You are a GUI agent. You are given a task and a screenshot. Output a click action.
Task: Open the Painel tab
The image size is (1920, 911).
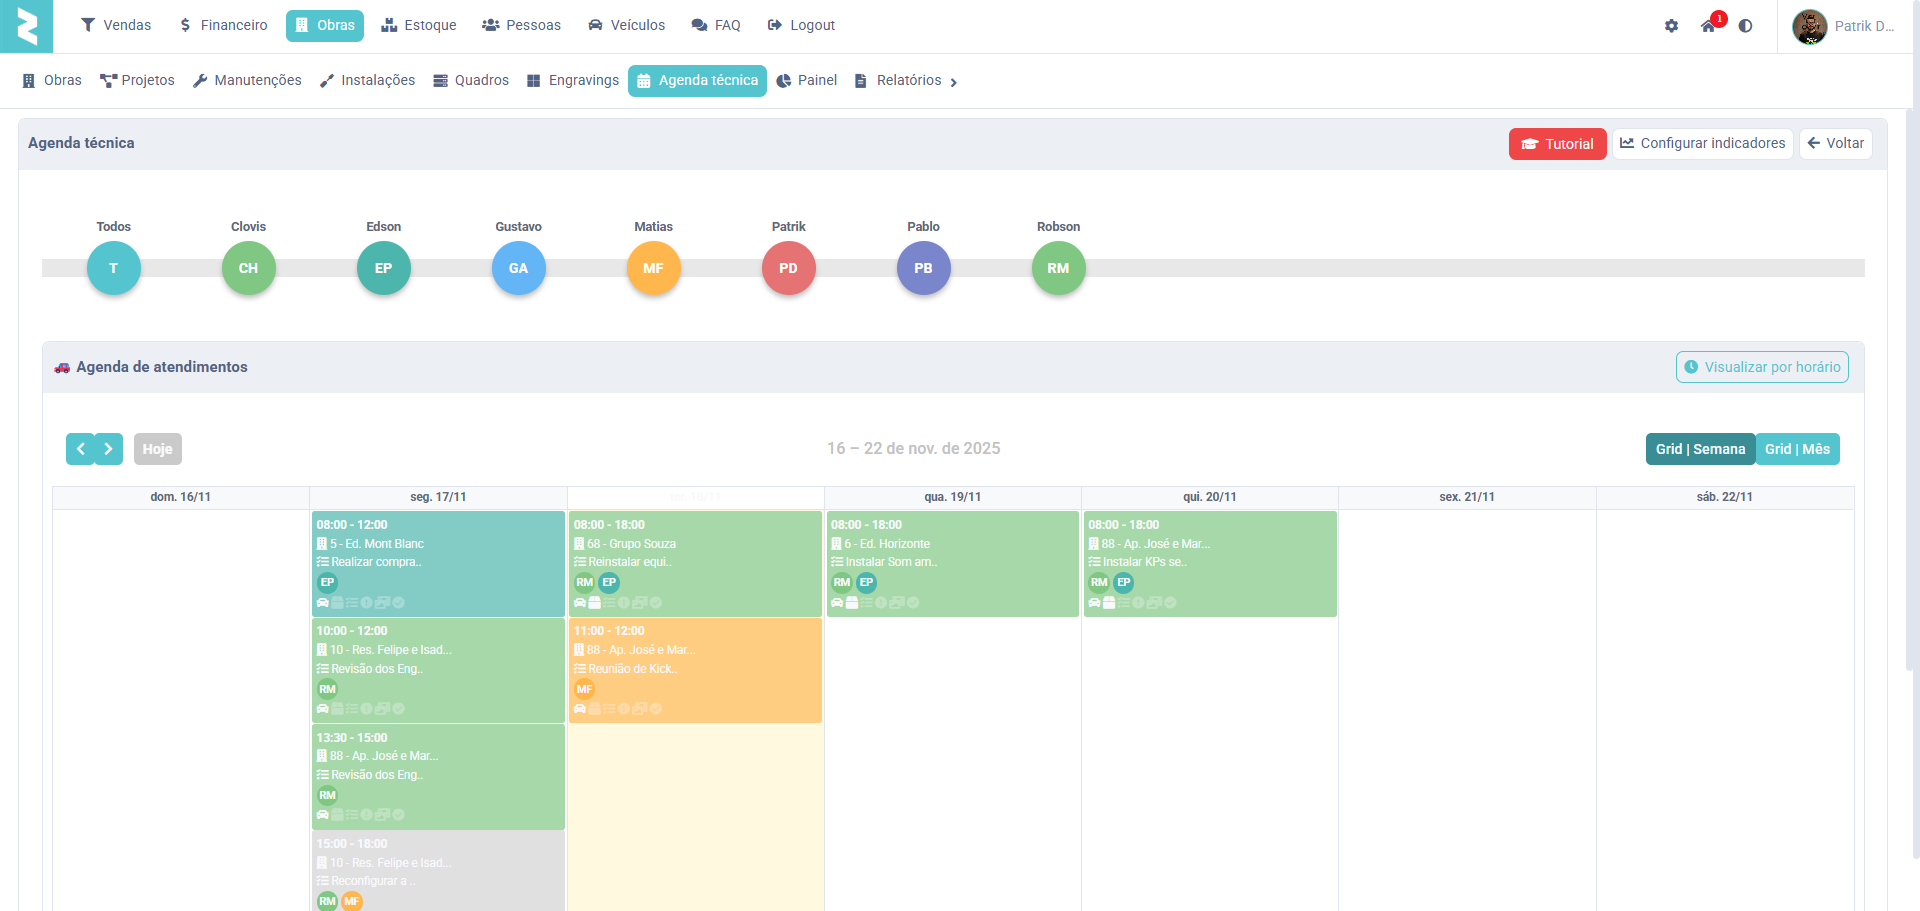pos(806,80)
